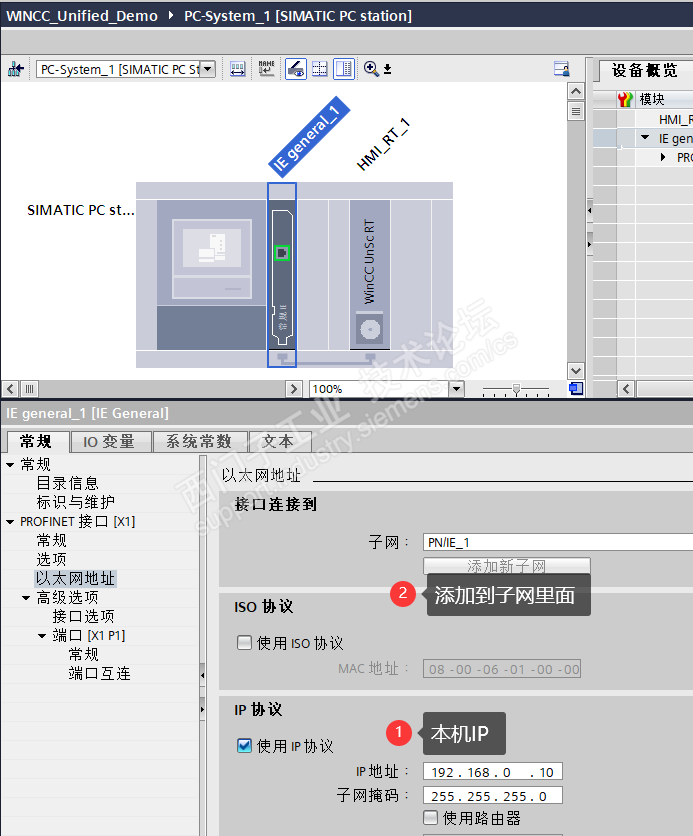Viewport: 693px width, 836px height.
Task: Click the device overview table's left scroll arrow
Action: (x=626, y=389)
